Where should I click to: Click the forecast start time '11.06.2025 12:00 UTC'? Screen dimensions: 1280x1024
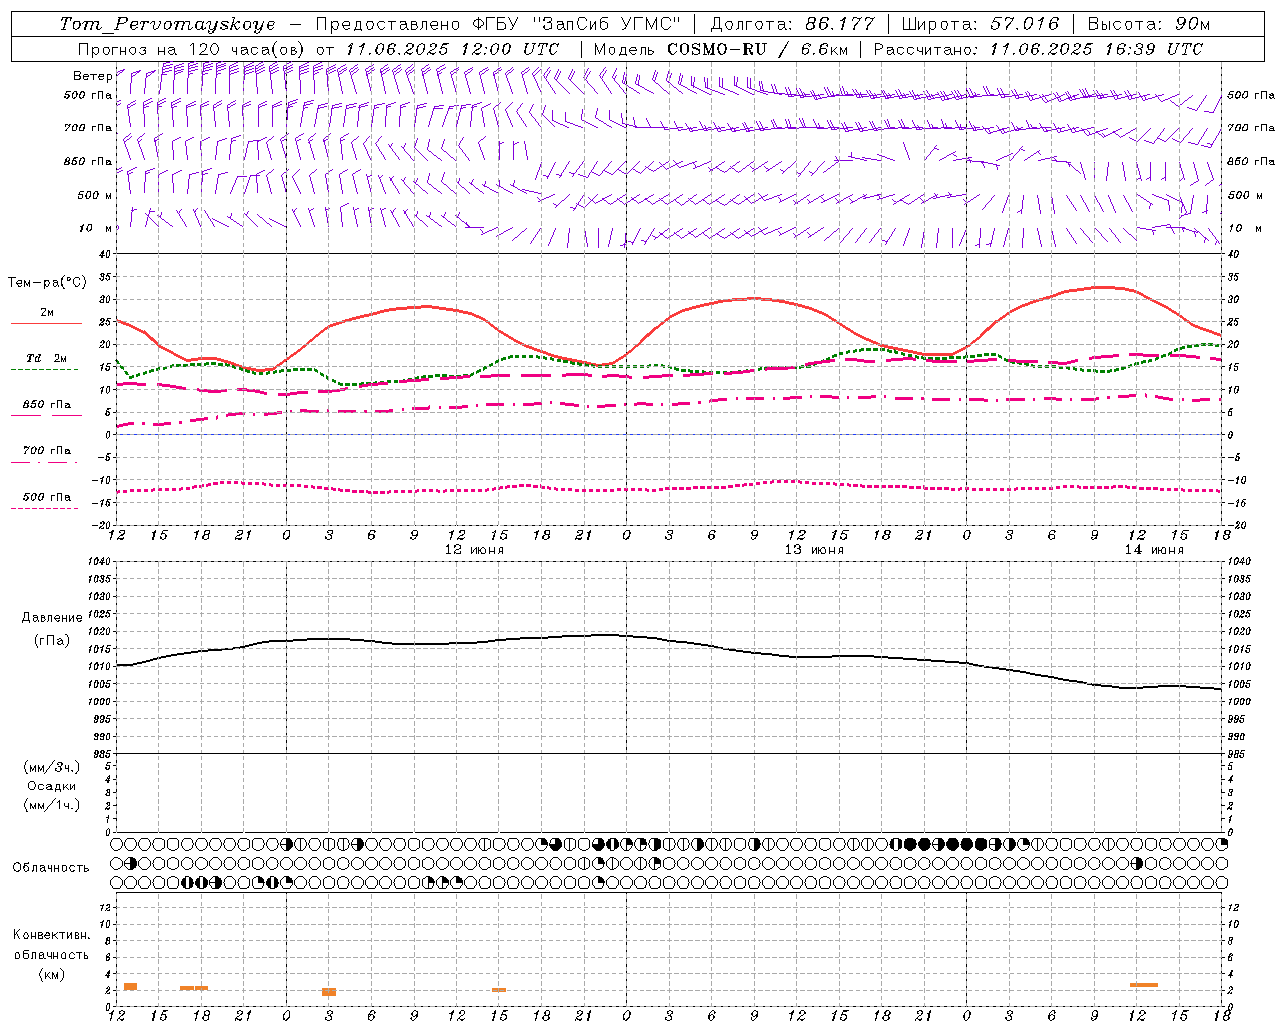pos(453,49)
